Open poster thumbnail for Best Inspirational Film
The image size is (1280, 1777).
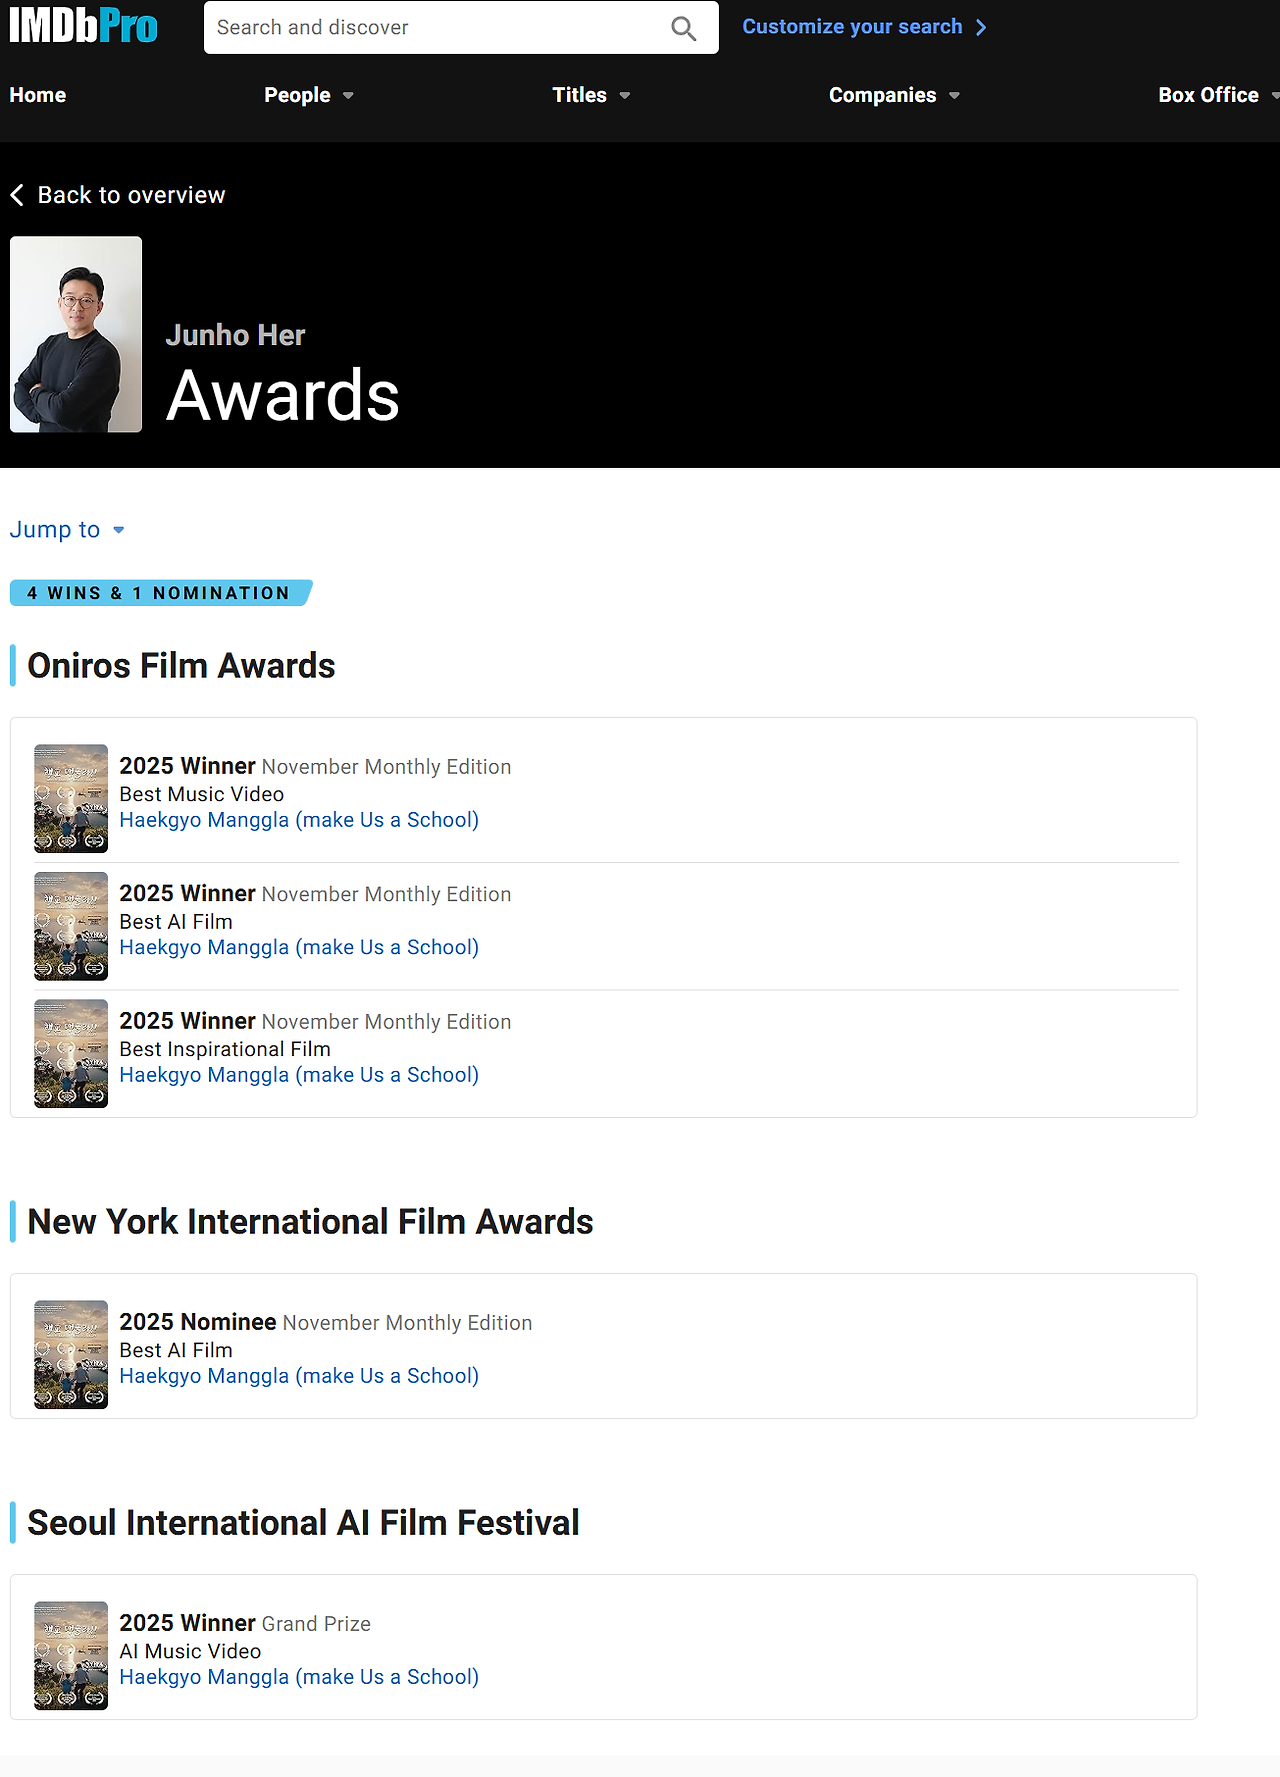(x=71, y=1053)
